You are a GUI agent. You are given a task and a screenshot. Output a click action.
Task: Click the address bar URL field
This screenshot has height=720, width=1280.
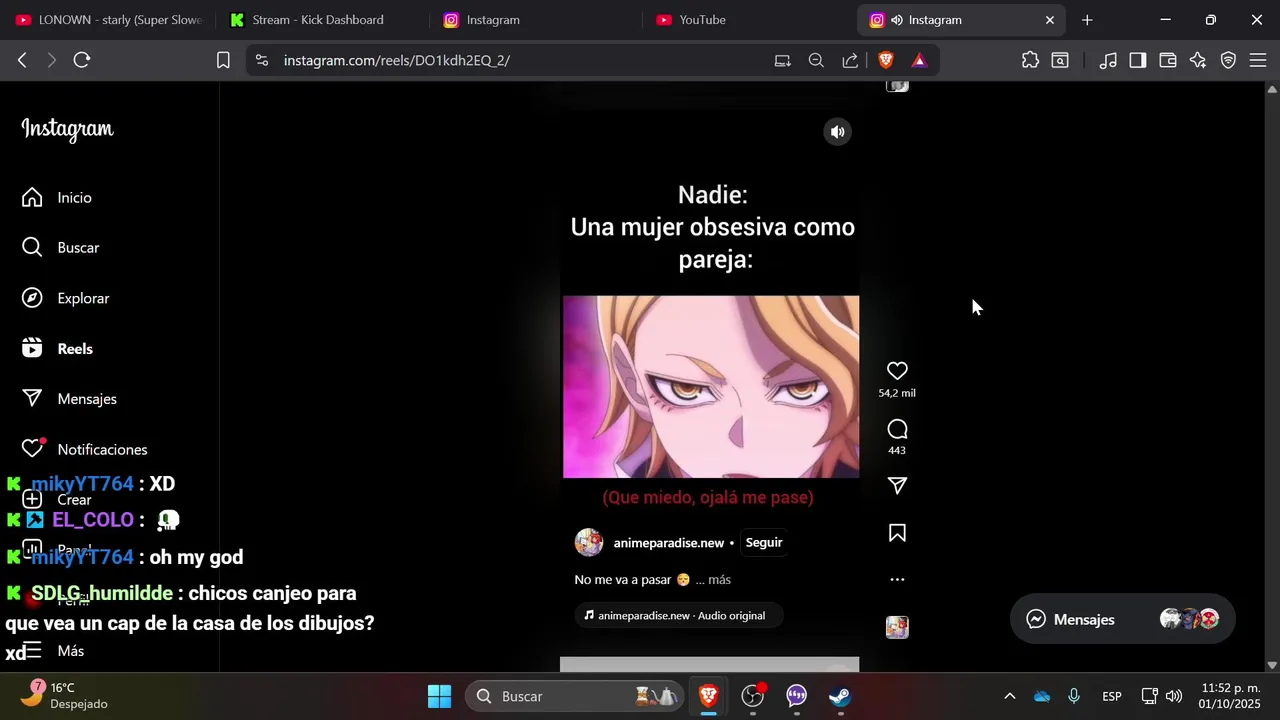click(520, 60)
